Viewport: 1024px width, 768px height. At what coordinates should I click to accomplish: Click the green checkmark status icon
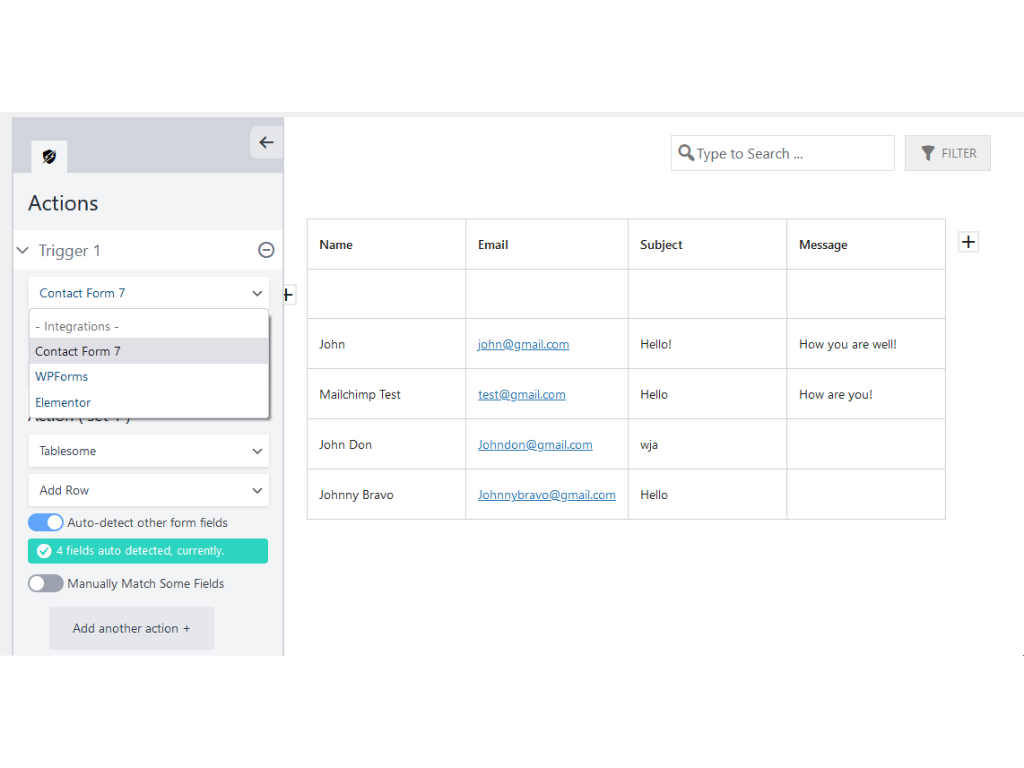click(44, 551)
